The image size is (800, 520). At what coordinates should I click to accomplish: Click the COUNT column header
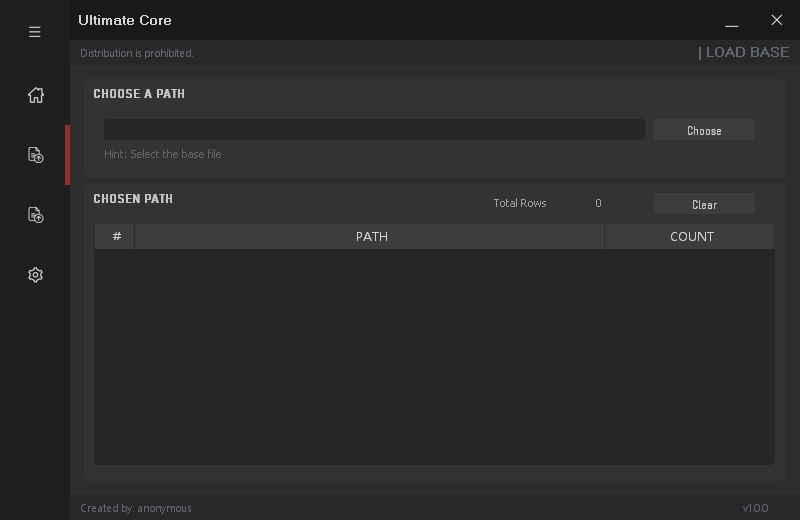click(690, 236)
